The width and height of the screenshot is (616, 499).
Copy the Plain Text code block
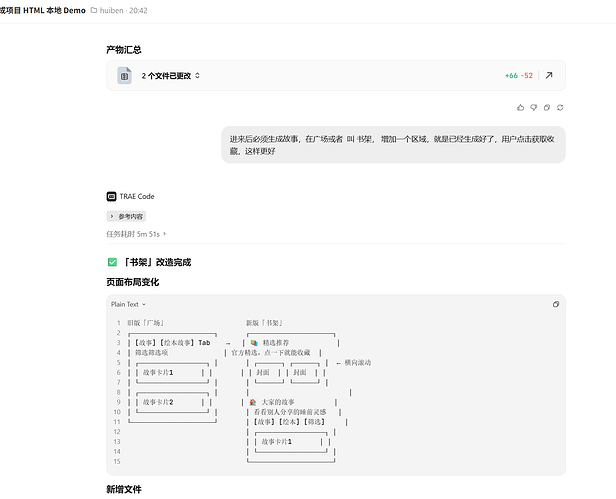click(556, 304)
